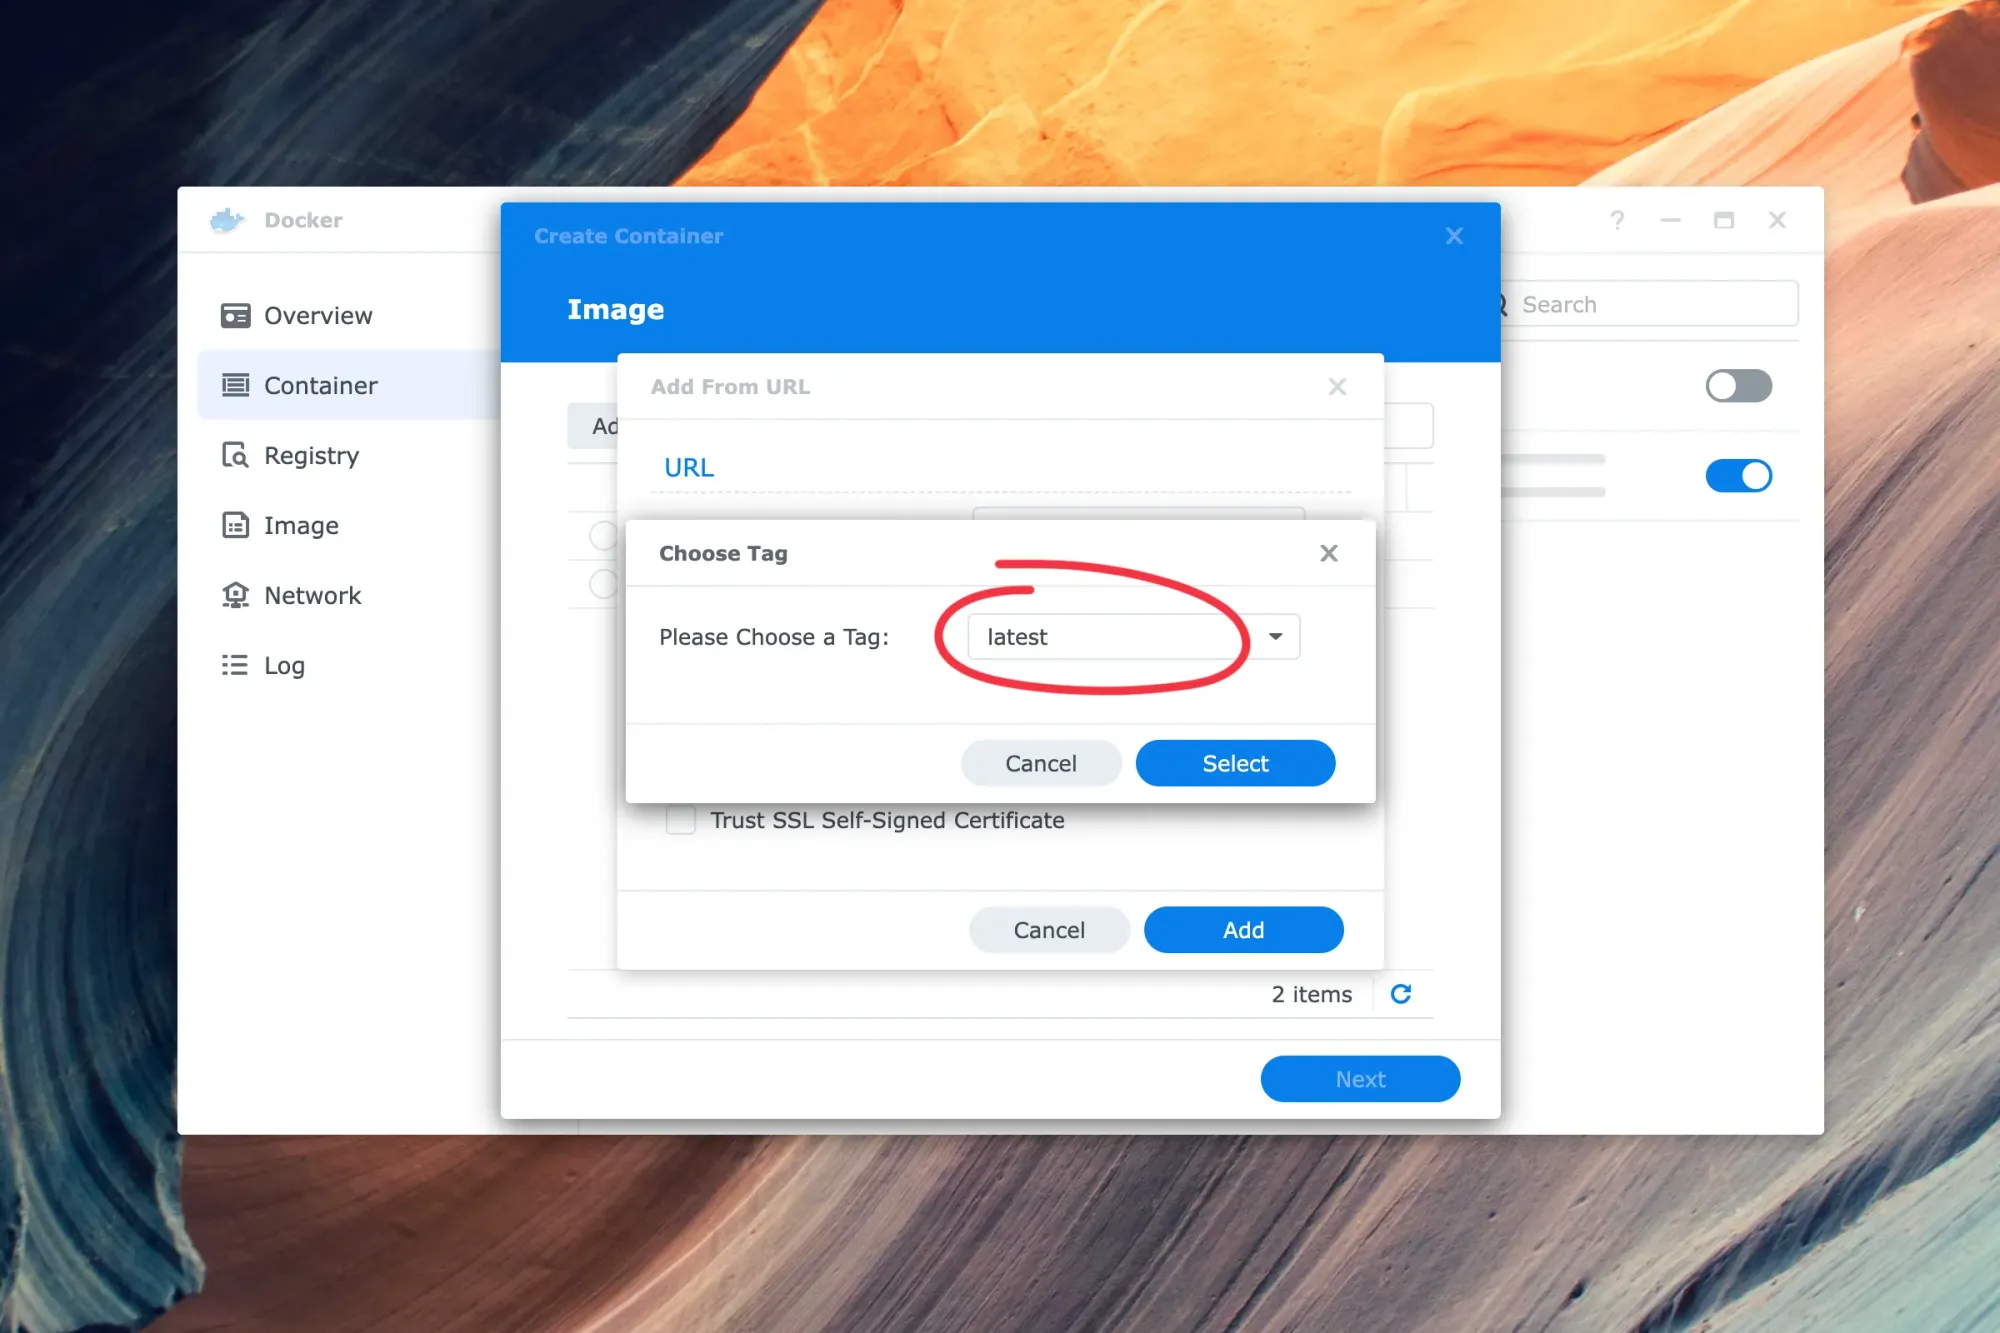Viewport: 2000px width, 1333px height.
Task: Click Cancel in Choose Tag dialog
Action: (1041, 763)
